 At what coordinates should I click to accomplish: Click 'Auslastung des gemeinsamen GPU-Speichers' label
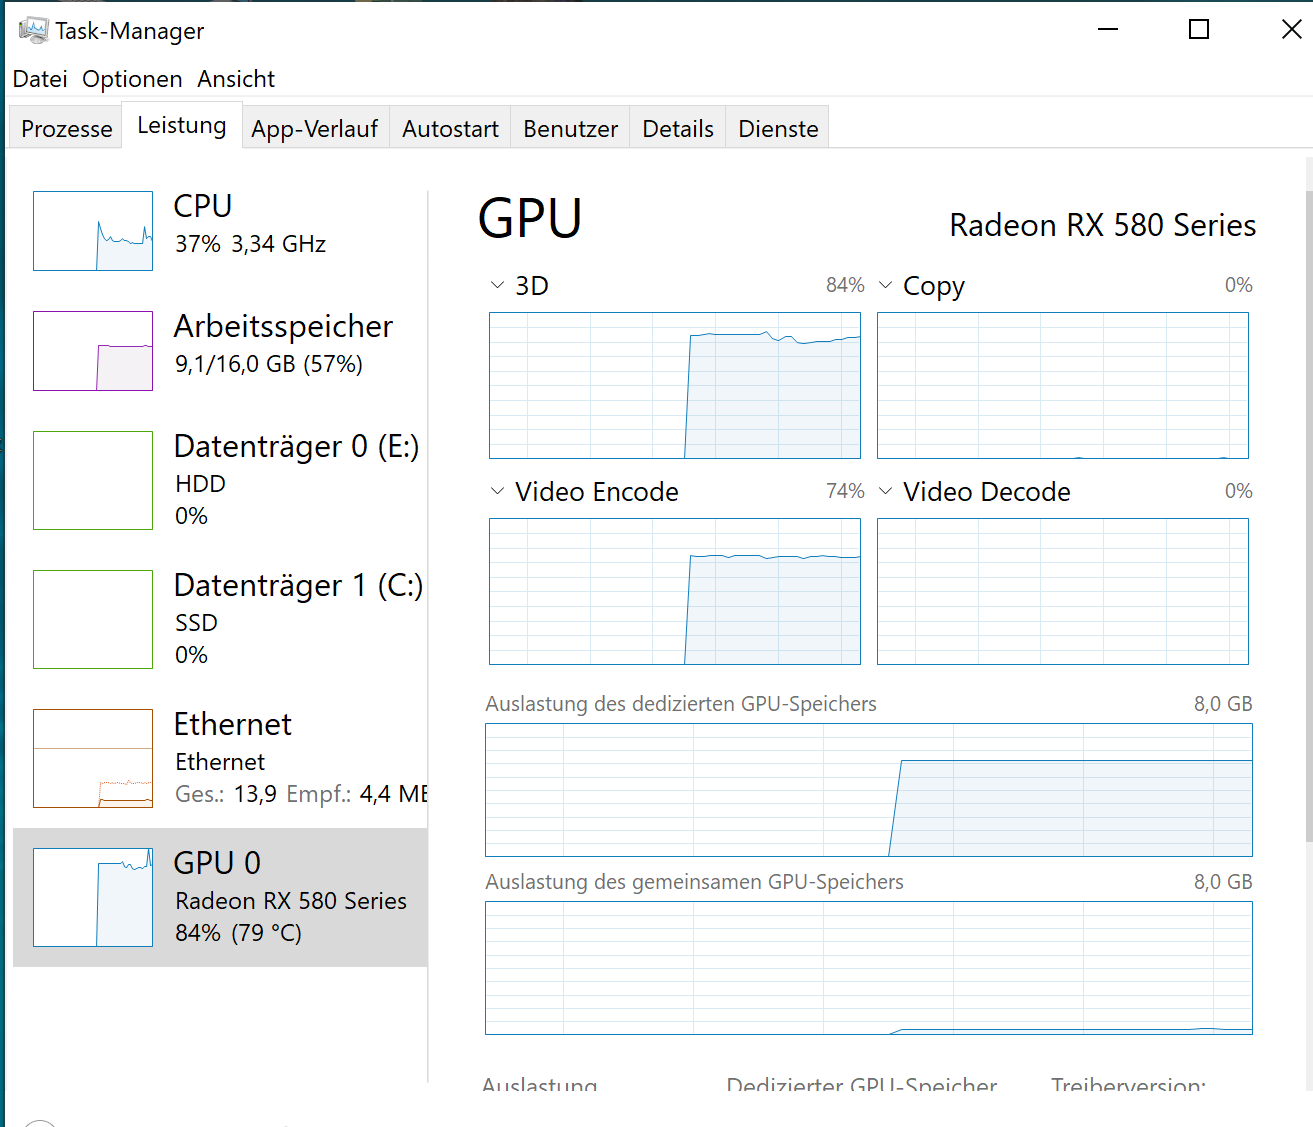pyautogui.click(x=694, y=882)
